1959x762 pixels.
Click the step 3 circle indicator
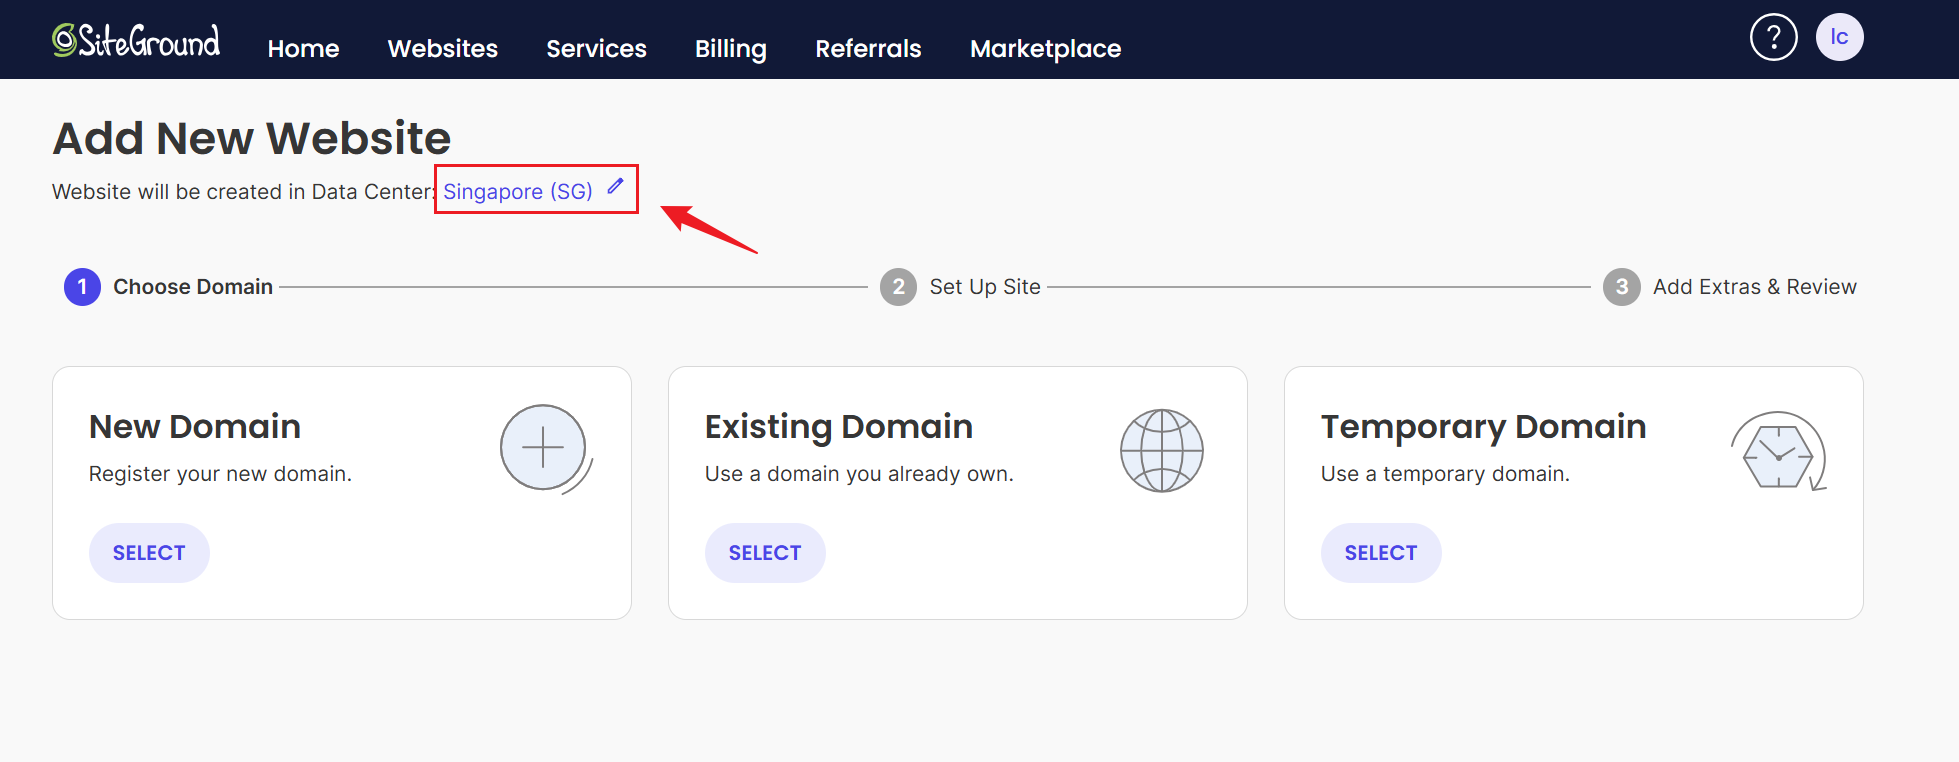[x=1621, y=287]
